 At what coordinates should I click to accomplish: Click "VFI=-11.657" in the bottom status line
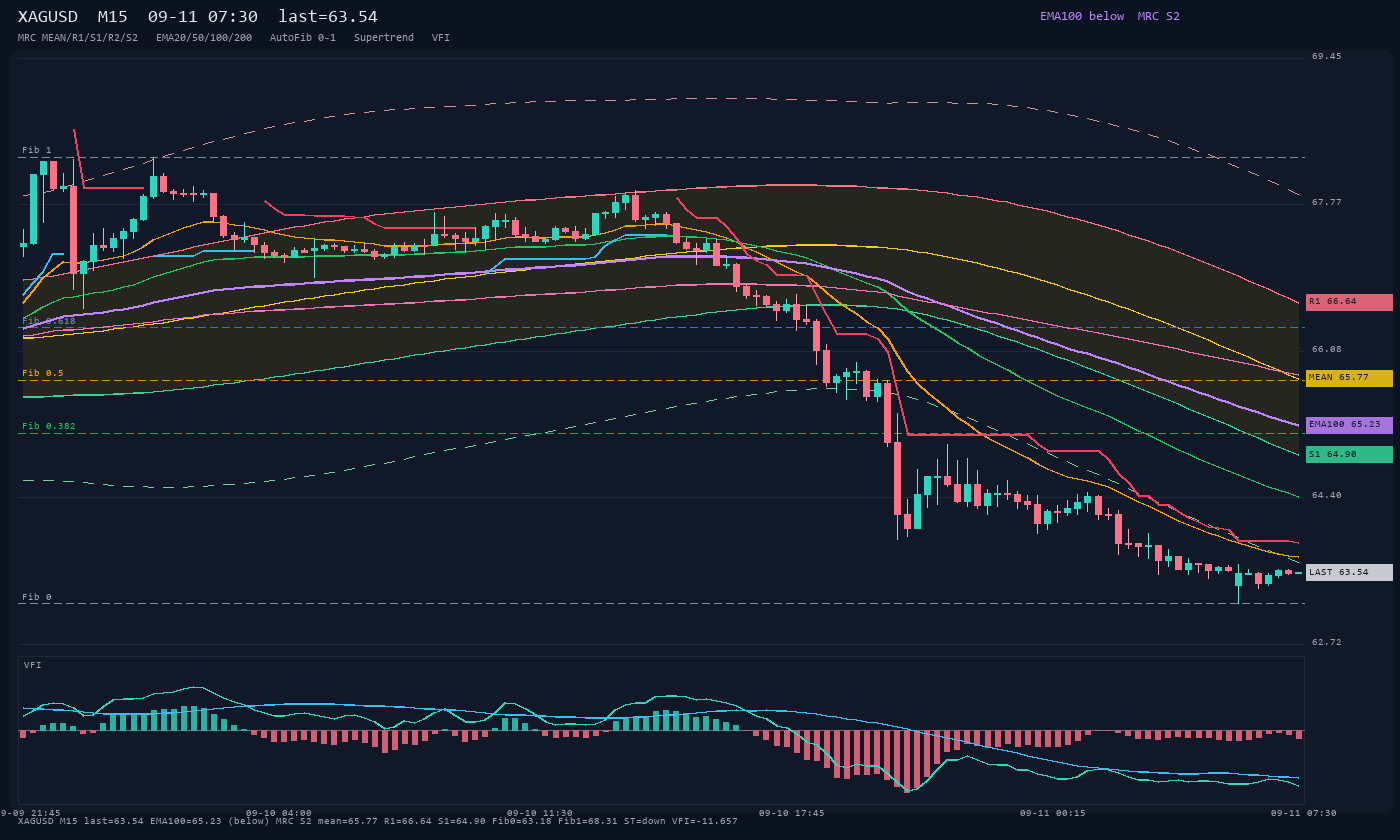coord(702,822)
